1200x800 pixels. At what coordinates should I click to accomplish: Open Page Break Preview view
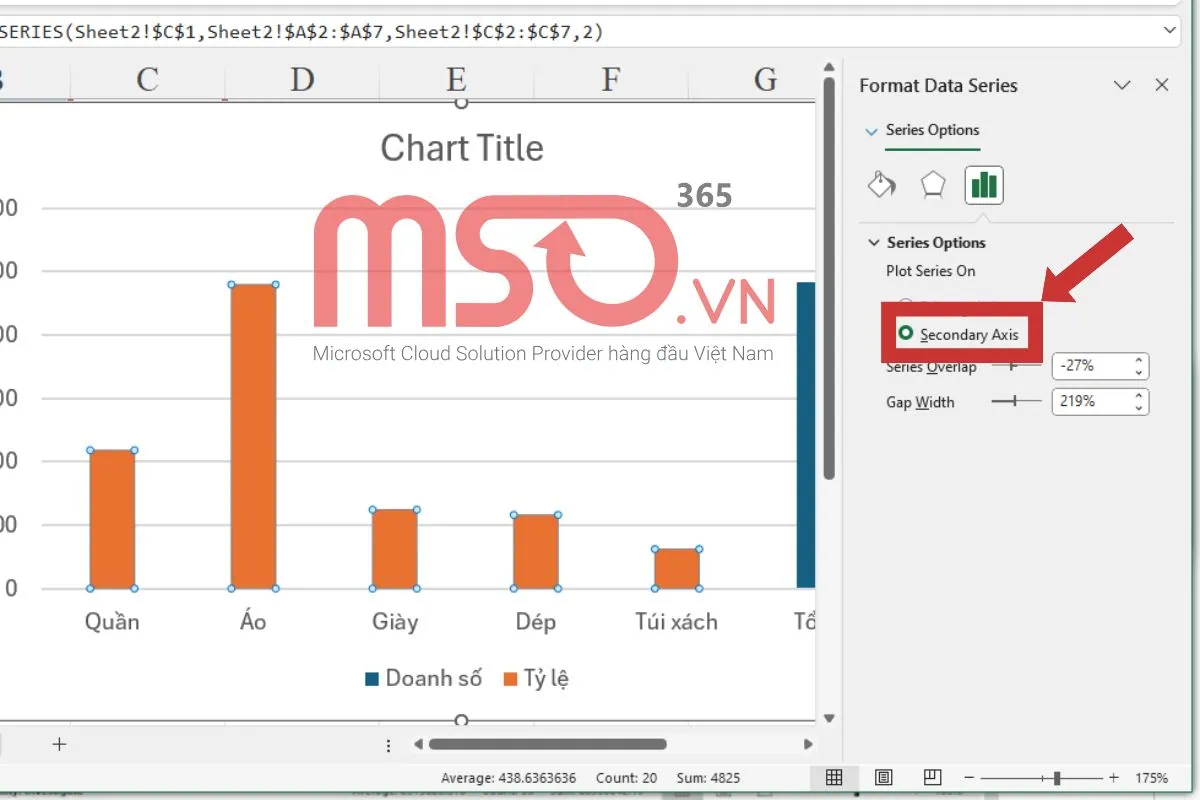932,777
